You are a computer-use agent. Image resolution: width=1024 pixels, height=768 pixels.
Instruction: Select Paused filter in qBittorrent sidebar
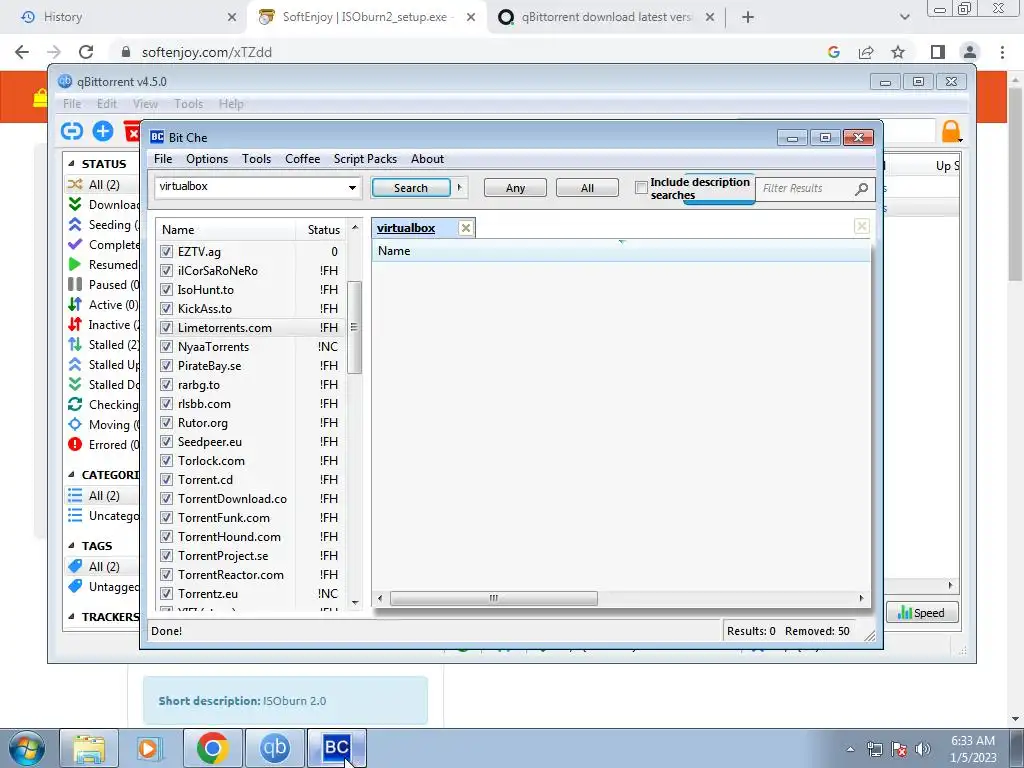click(103, 285)
